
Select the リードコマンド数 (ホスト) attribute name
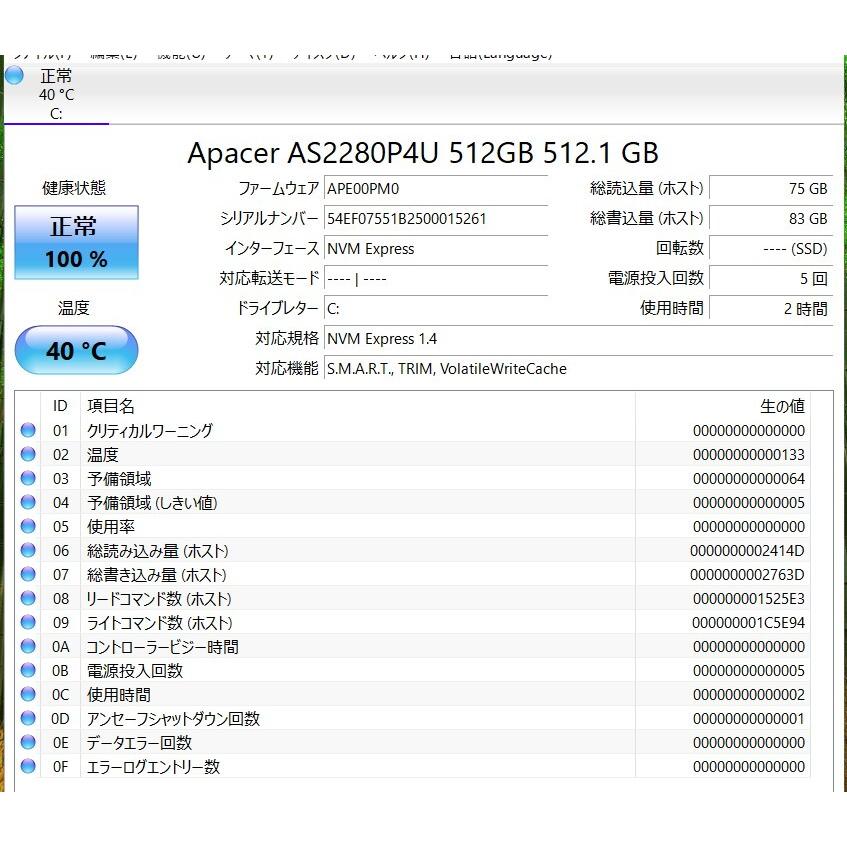[x=159, y=599]
